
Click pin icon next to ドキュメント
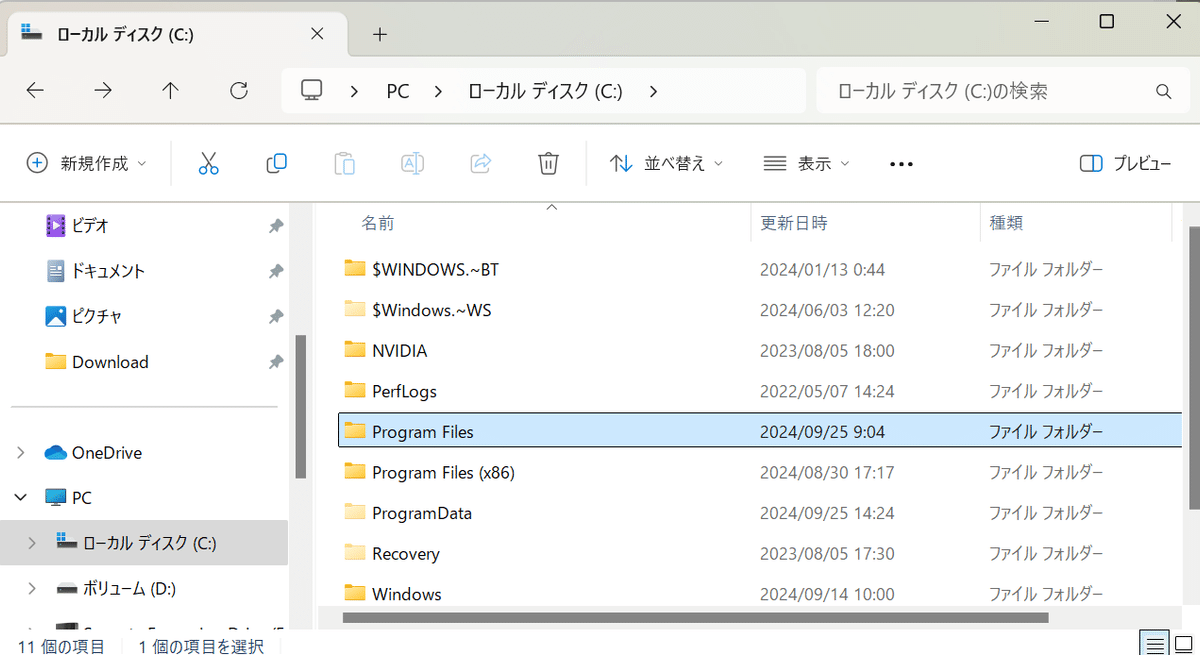pos(275,272)
